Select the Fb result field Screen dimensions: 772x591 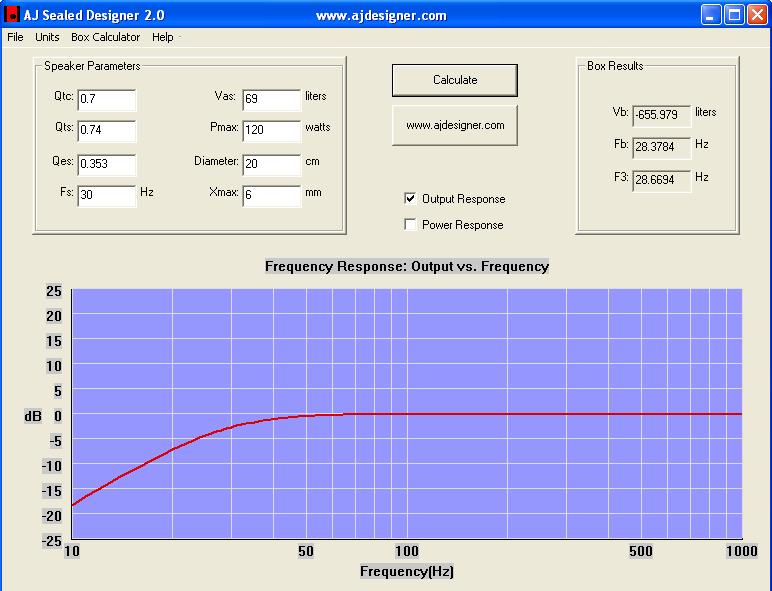(x=661, y=147)
